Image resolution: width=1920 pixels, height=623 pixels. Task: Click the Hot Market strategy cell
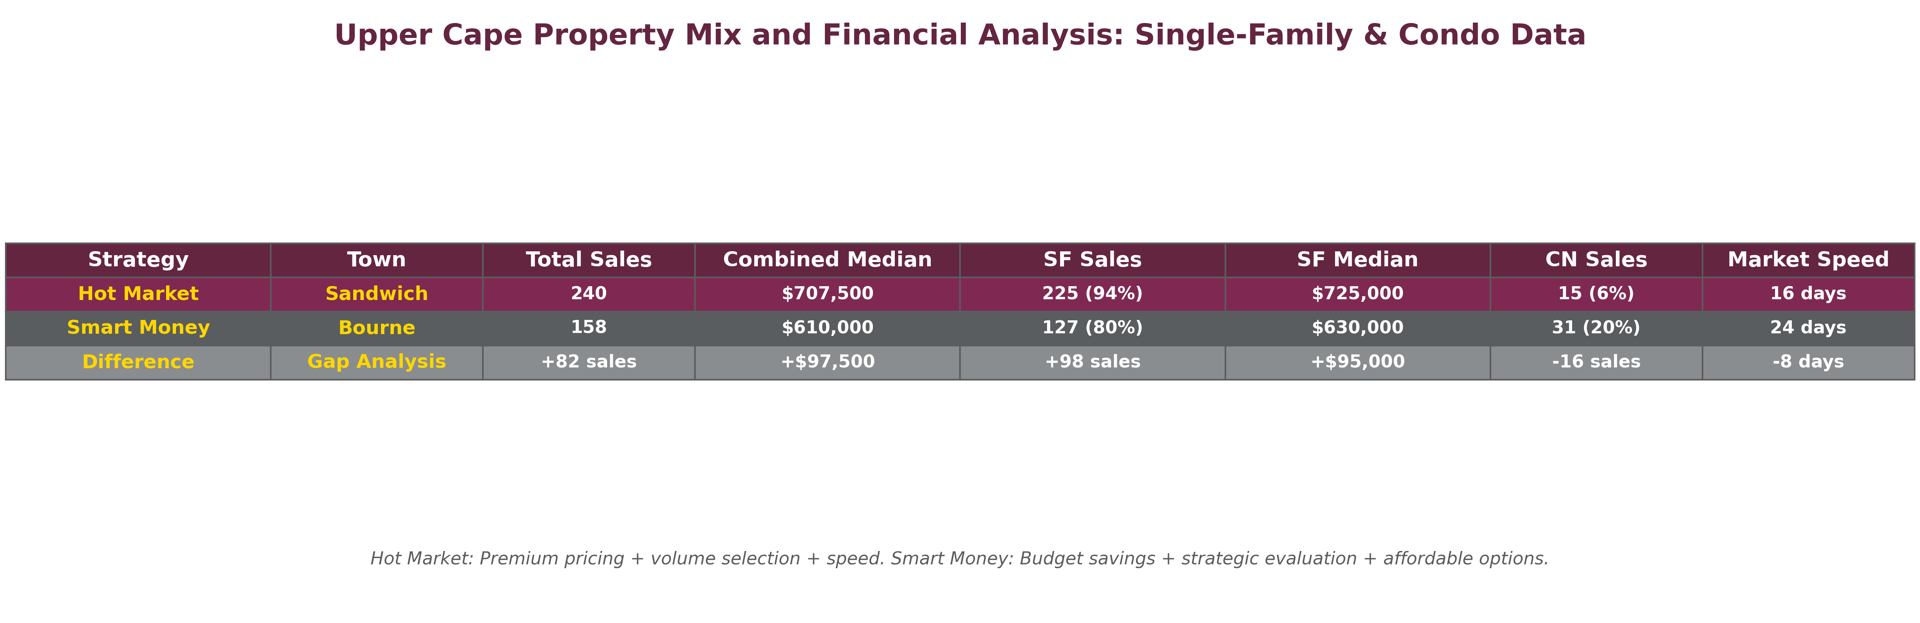(x=138, y=294)
